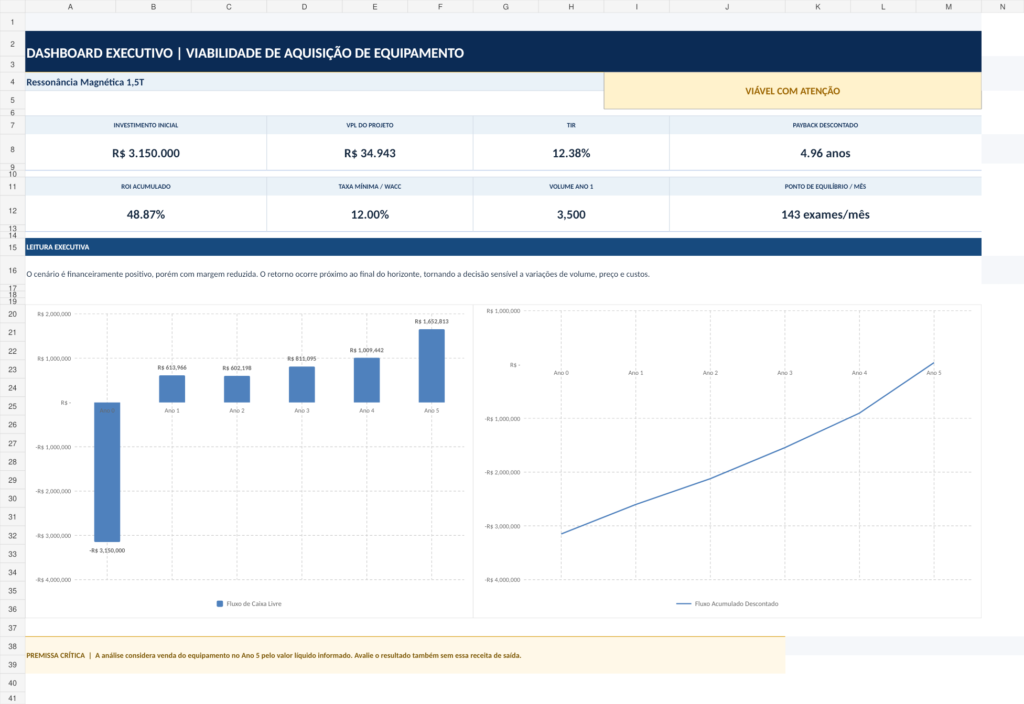Select the payback 4.96 anos cell
The height and width of the screenshot is (704, 1024).
(x=825, y=153)
